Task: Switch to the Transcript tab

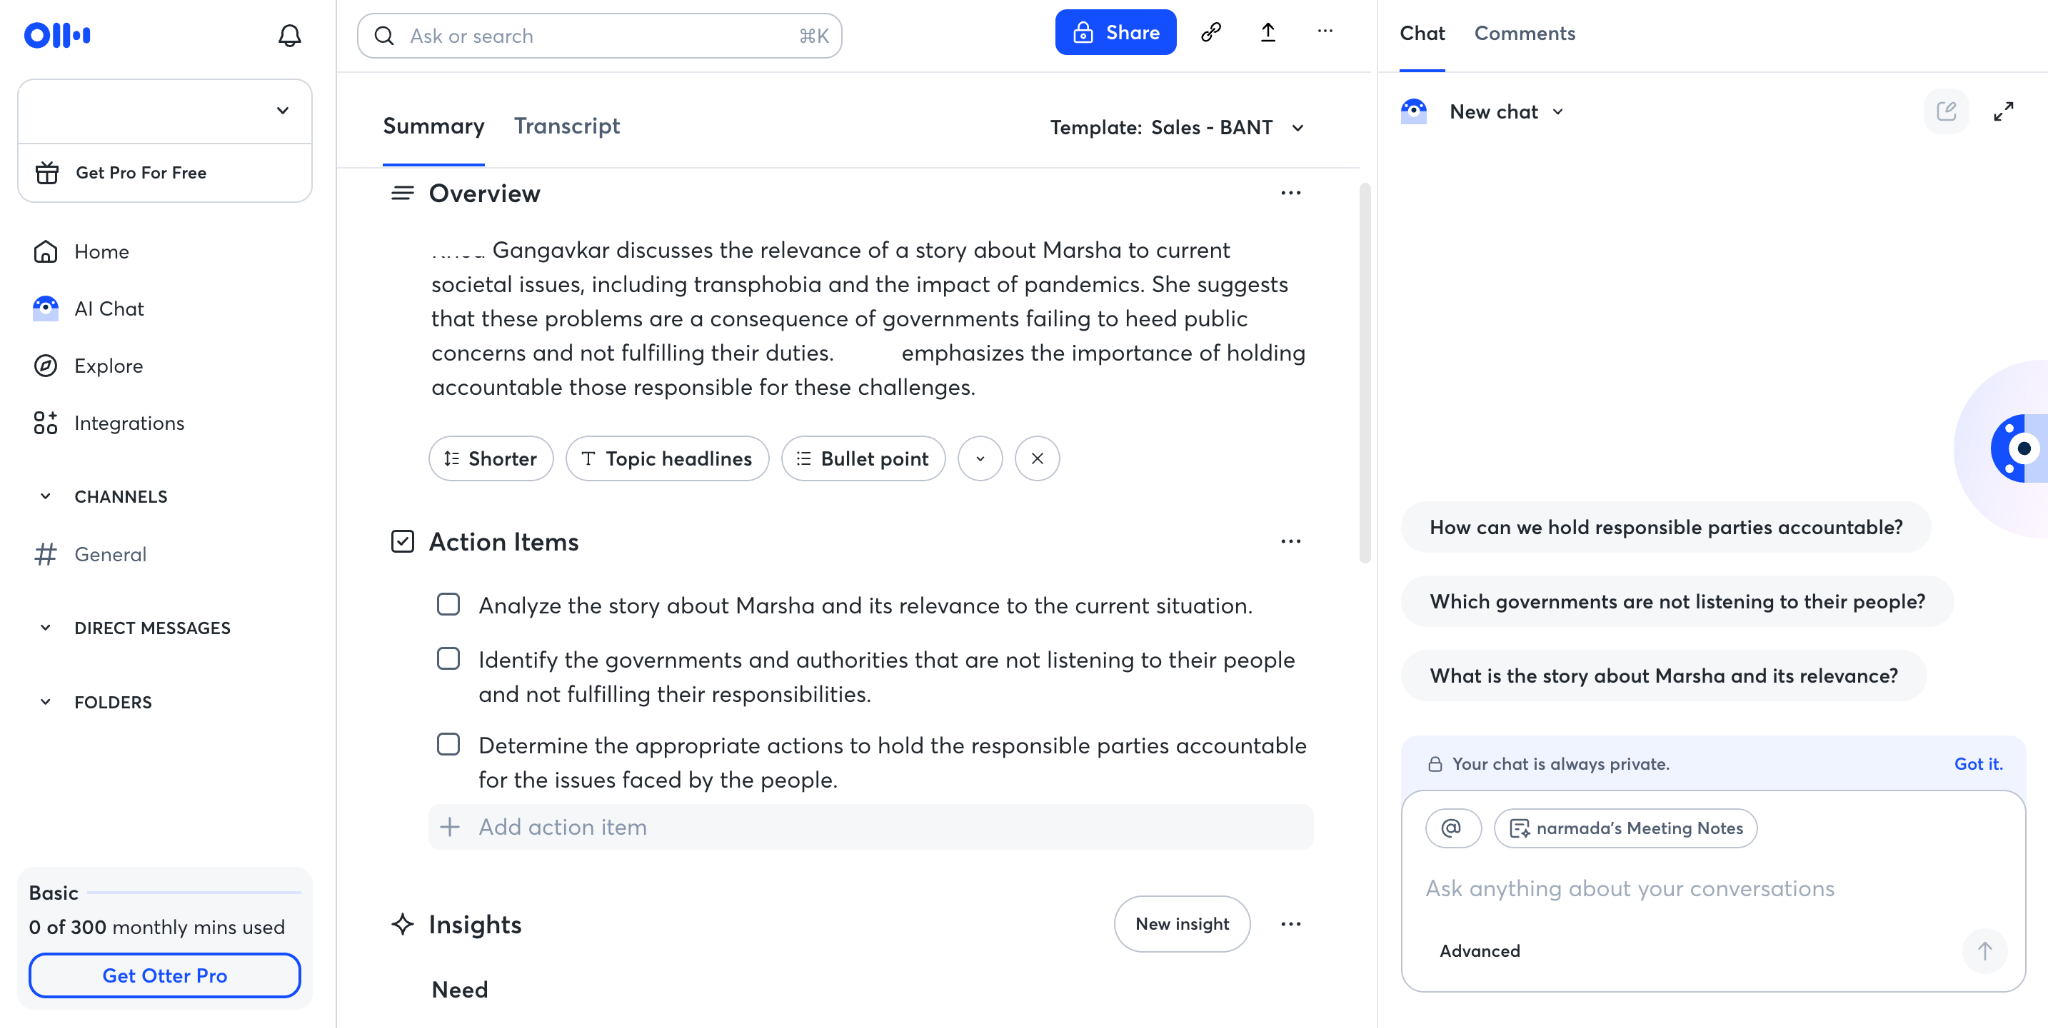Action: pyautogui.click(x=567, y=126)
